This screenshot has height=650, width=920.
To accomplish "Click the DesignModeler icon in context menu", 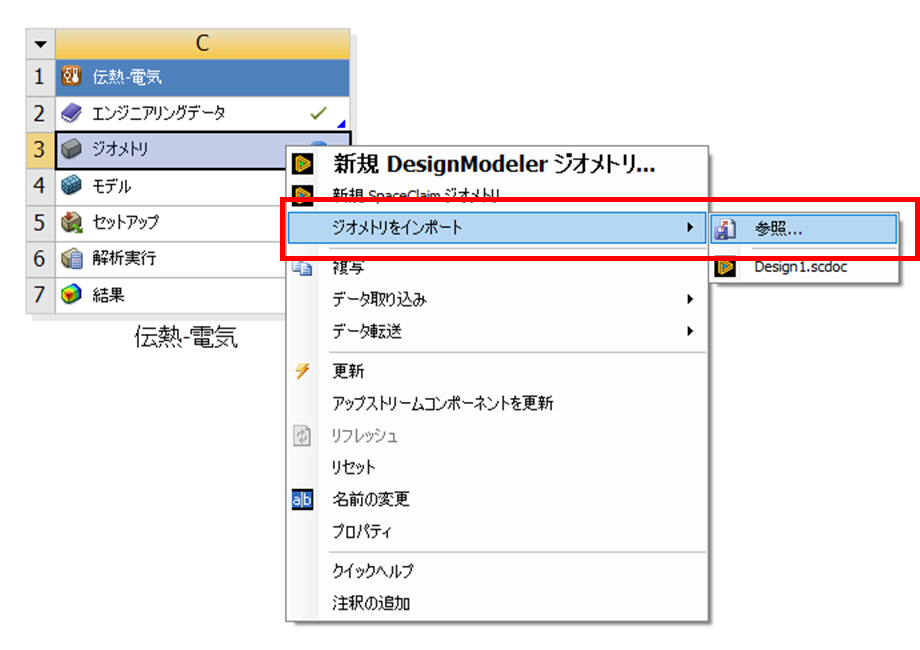I will pyautogui.click(x=303, y=164).
